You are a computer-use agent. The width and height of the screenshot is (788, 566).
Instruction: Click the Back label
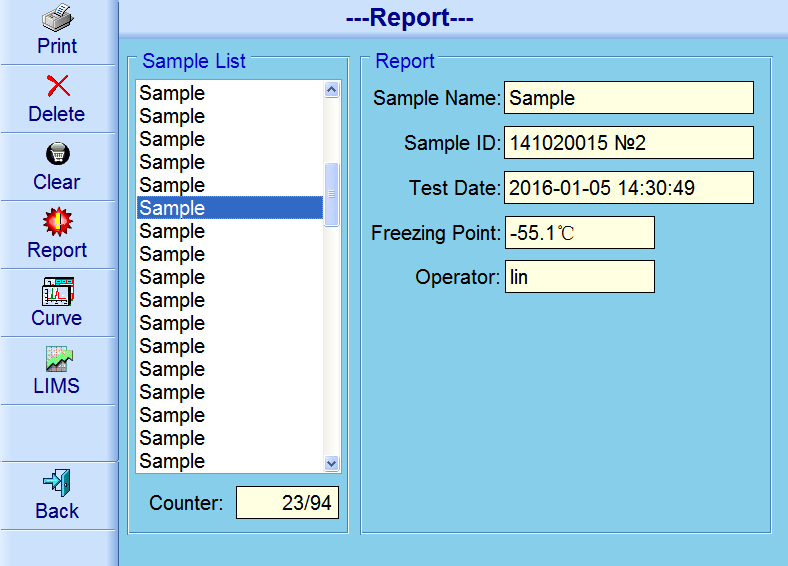(57, 511)
